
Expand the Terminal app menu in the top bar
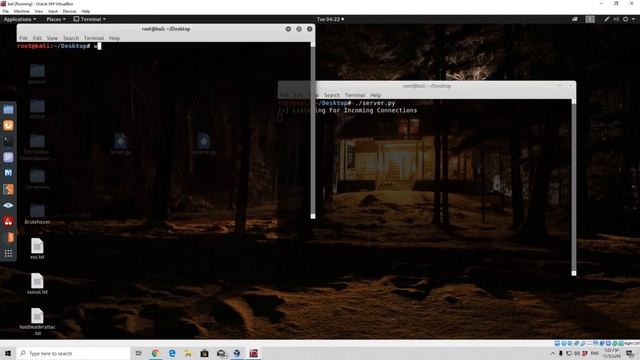point(90,19)
